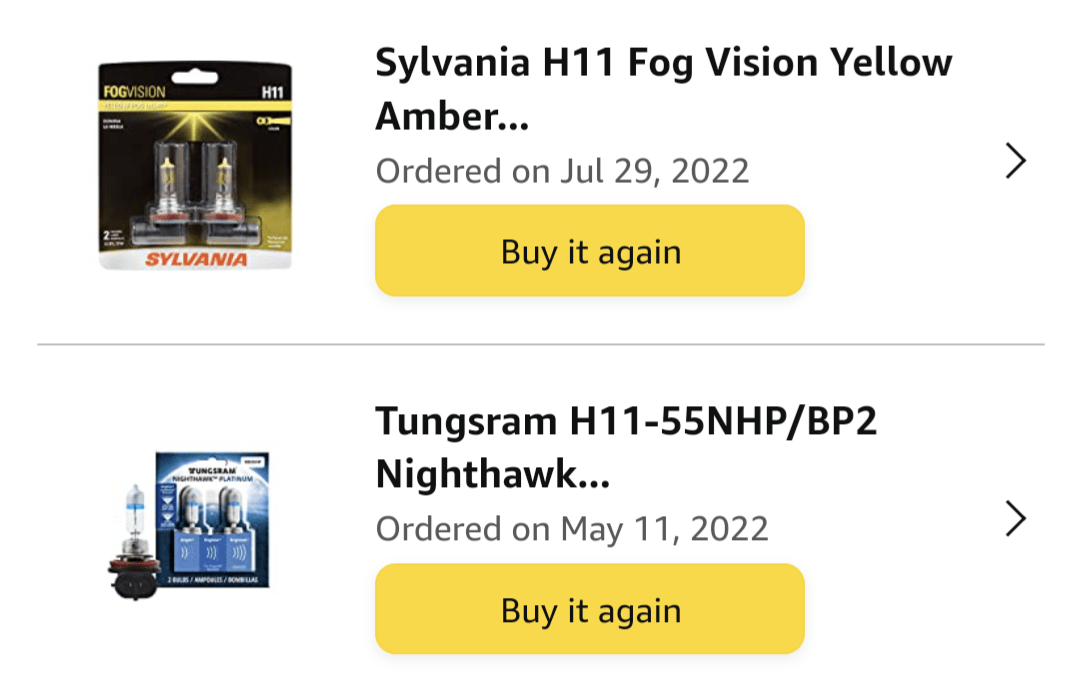Open the Tungsram Nighthawk product thumbnail
This screenshot has height=678, width=1080.
(189, 524)
